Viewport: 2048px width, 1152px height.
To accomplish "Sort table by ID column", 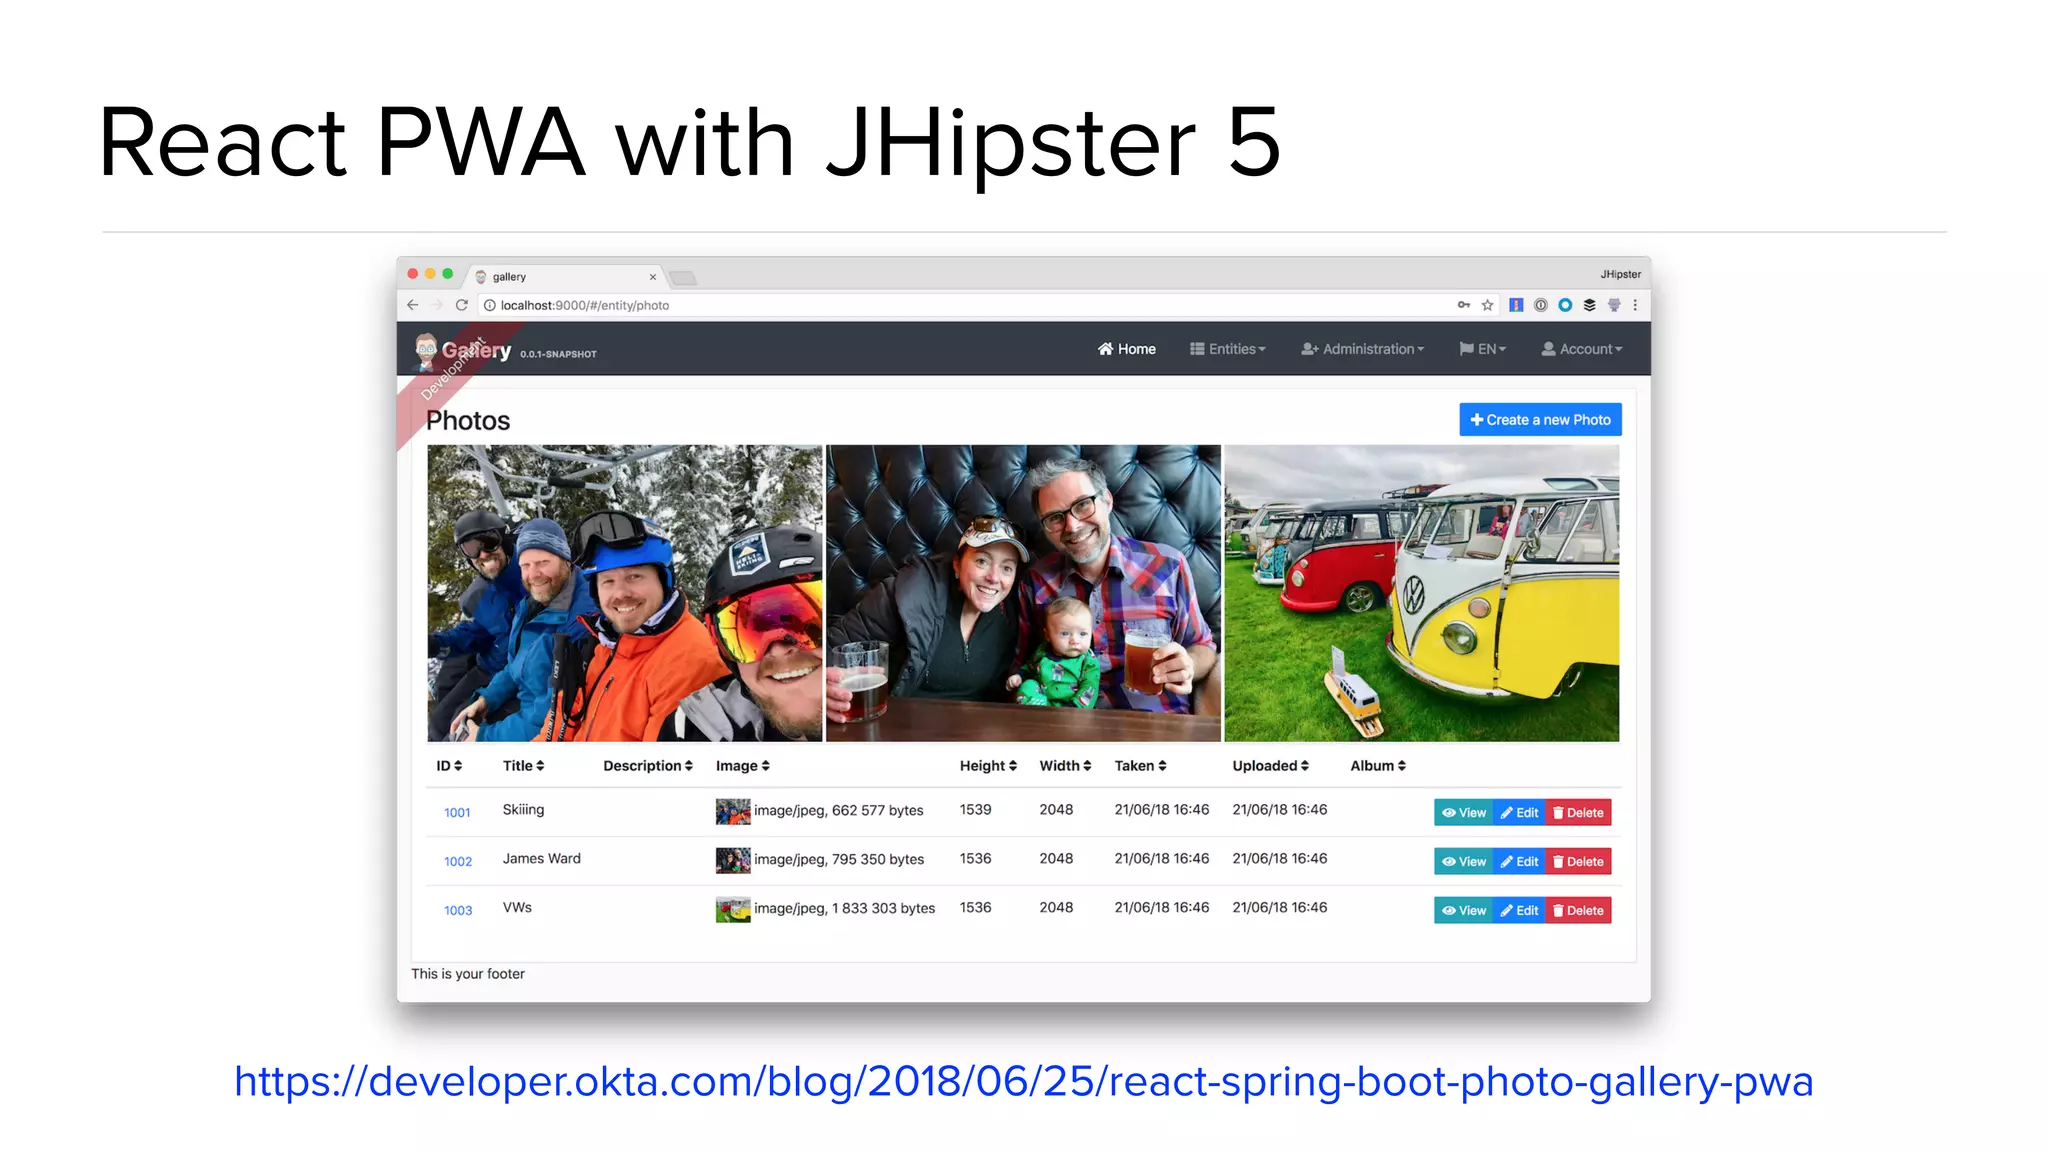I will [449, 766].
